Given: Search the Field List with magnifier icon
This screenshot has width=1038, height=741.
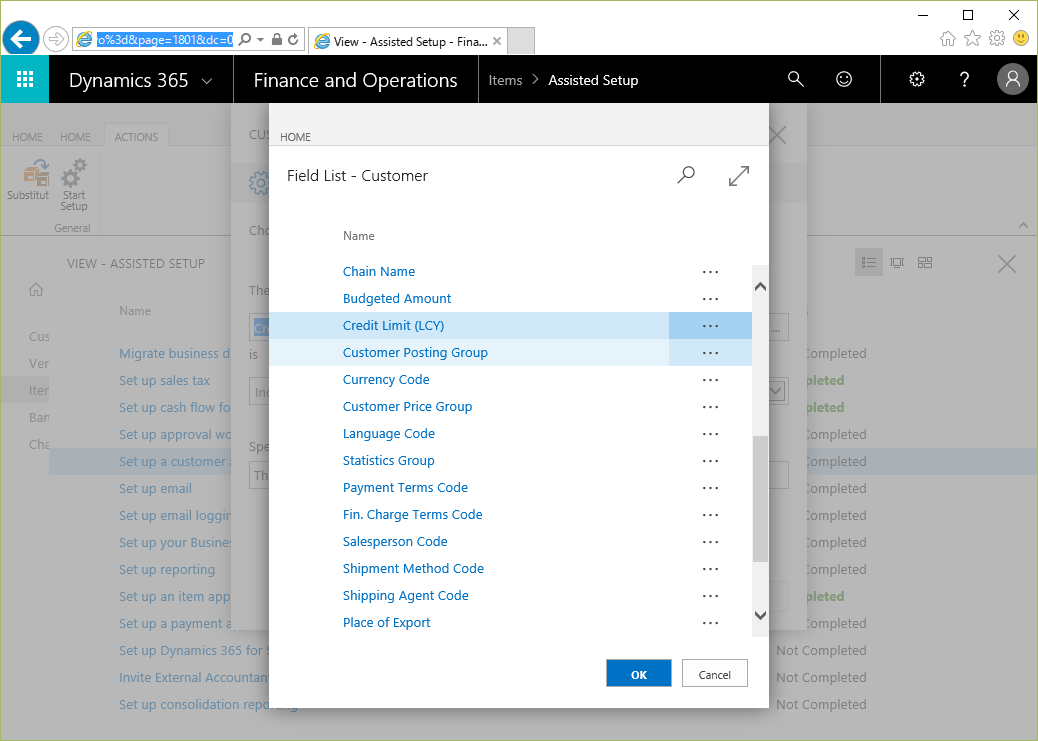Looking at the screenshot, I should tap(686, 175).
